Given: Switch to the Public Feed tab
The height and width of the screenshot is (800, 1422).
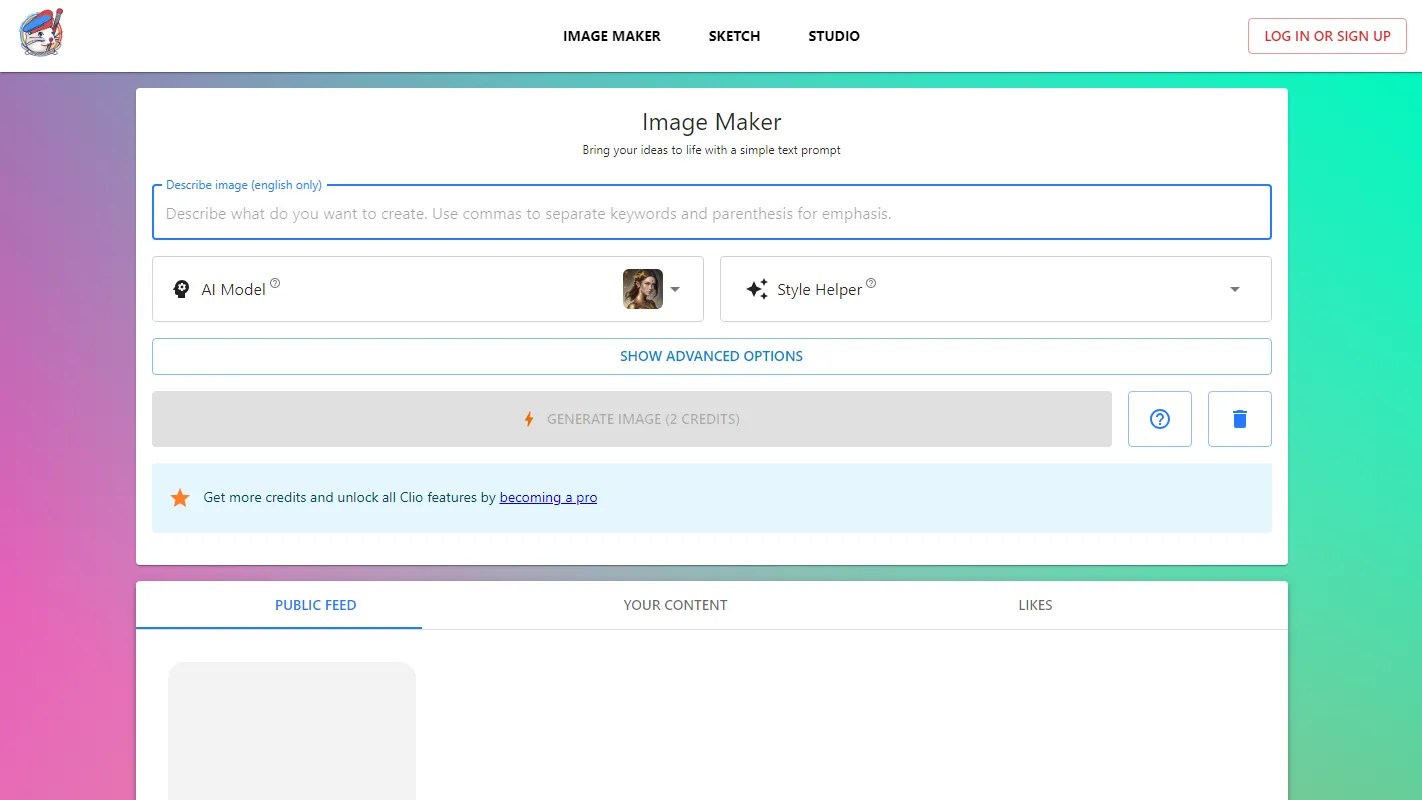Looking at the screenshot, I should pyautogui.click(x=316, y=605).
